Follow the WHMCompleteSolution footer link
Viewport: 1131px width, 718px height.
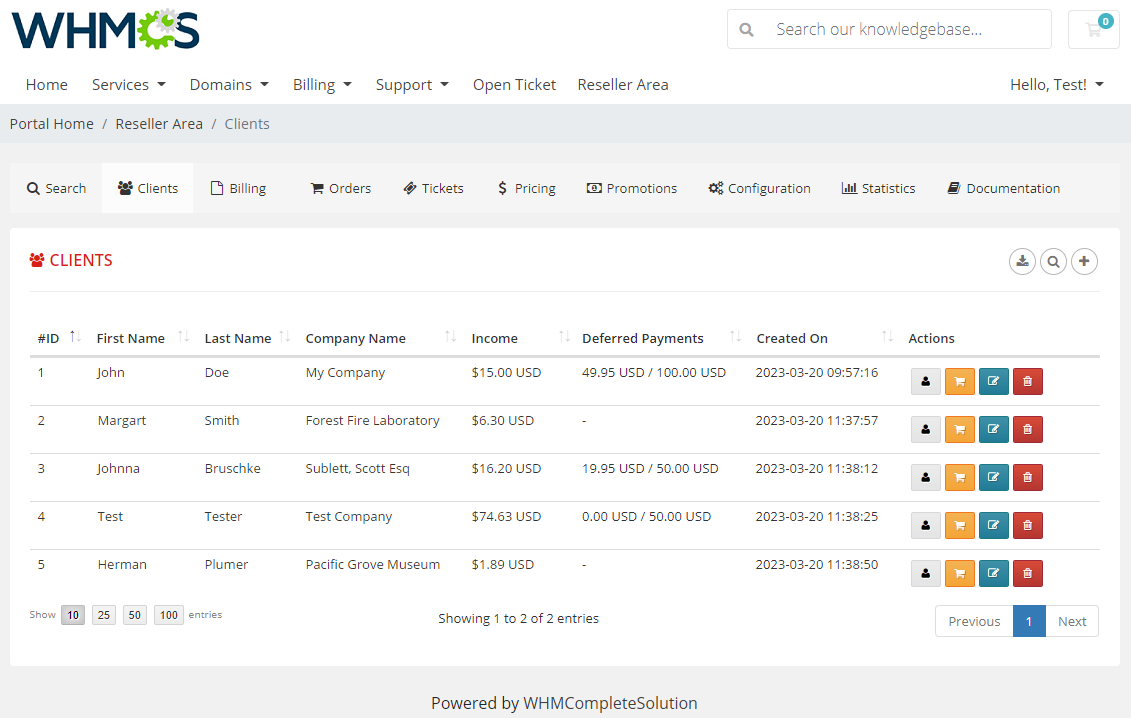pos(610,702)
